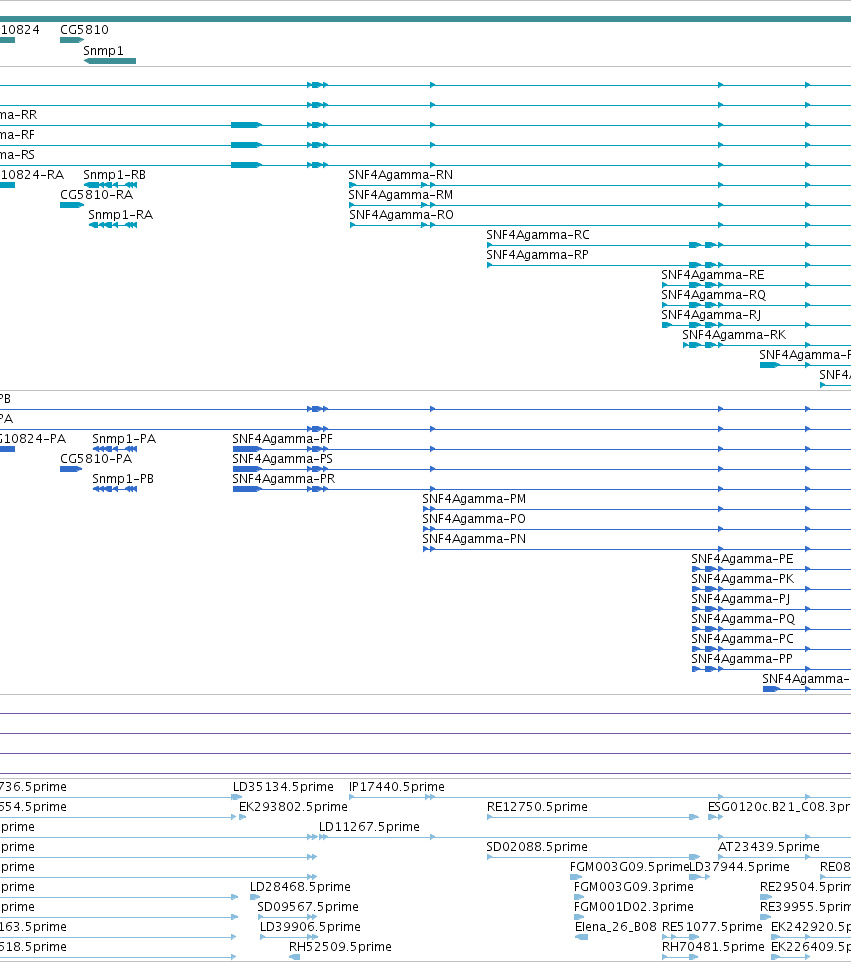Click EST RE12750.5prime
Viewport: 851px width, 962px height.
pos(537,806)
